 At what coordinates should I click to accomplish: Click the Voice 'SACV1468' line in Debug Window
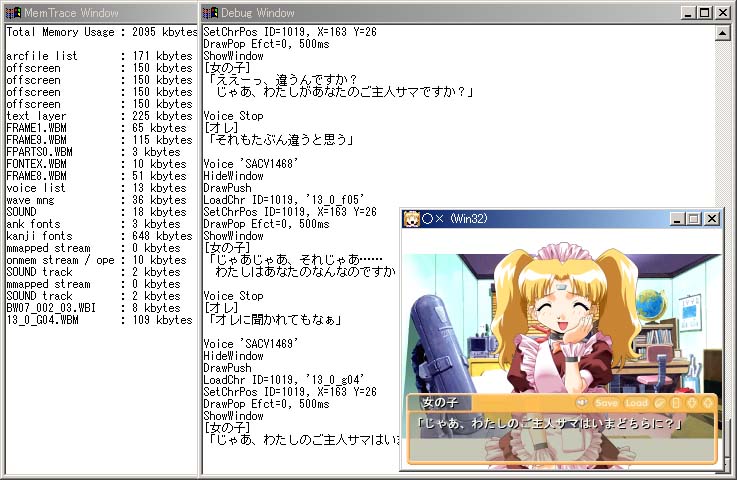(x=251, y=164)
